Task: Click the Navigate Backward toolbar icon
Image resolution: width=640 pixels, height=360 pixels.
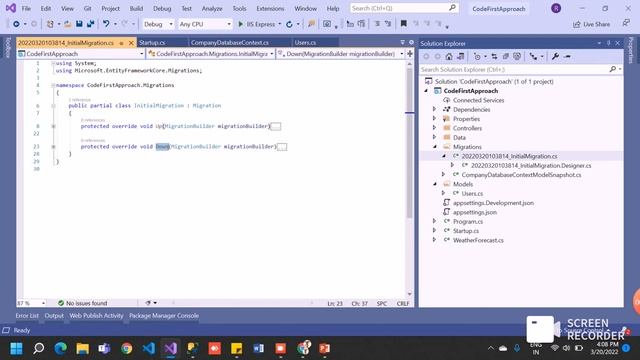Action: click(16, 24)
